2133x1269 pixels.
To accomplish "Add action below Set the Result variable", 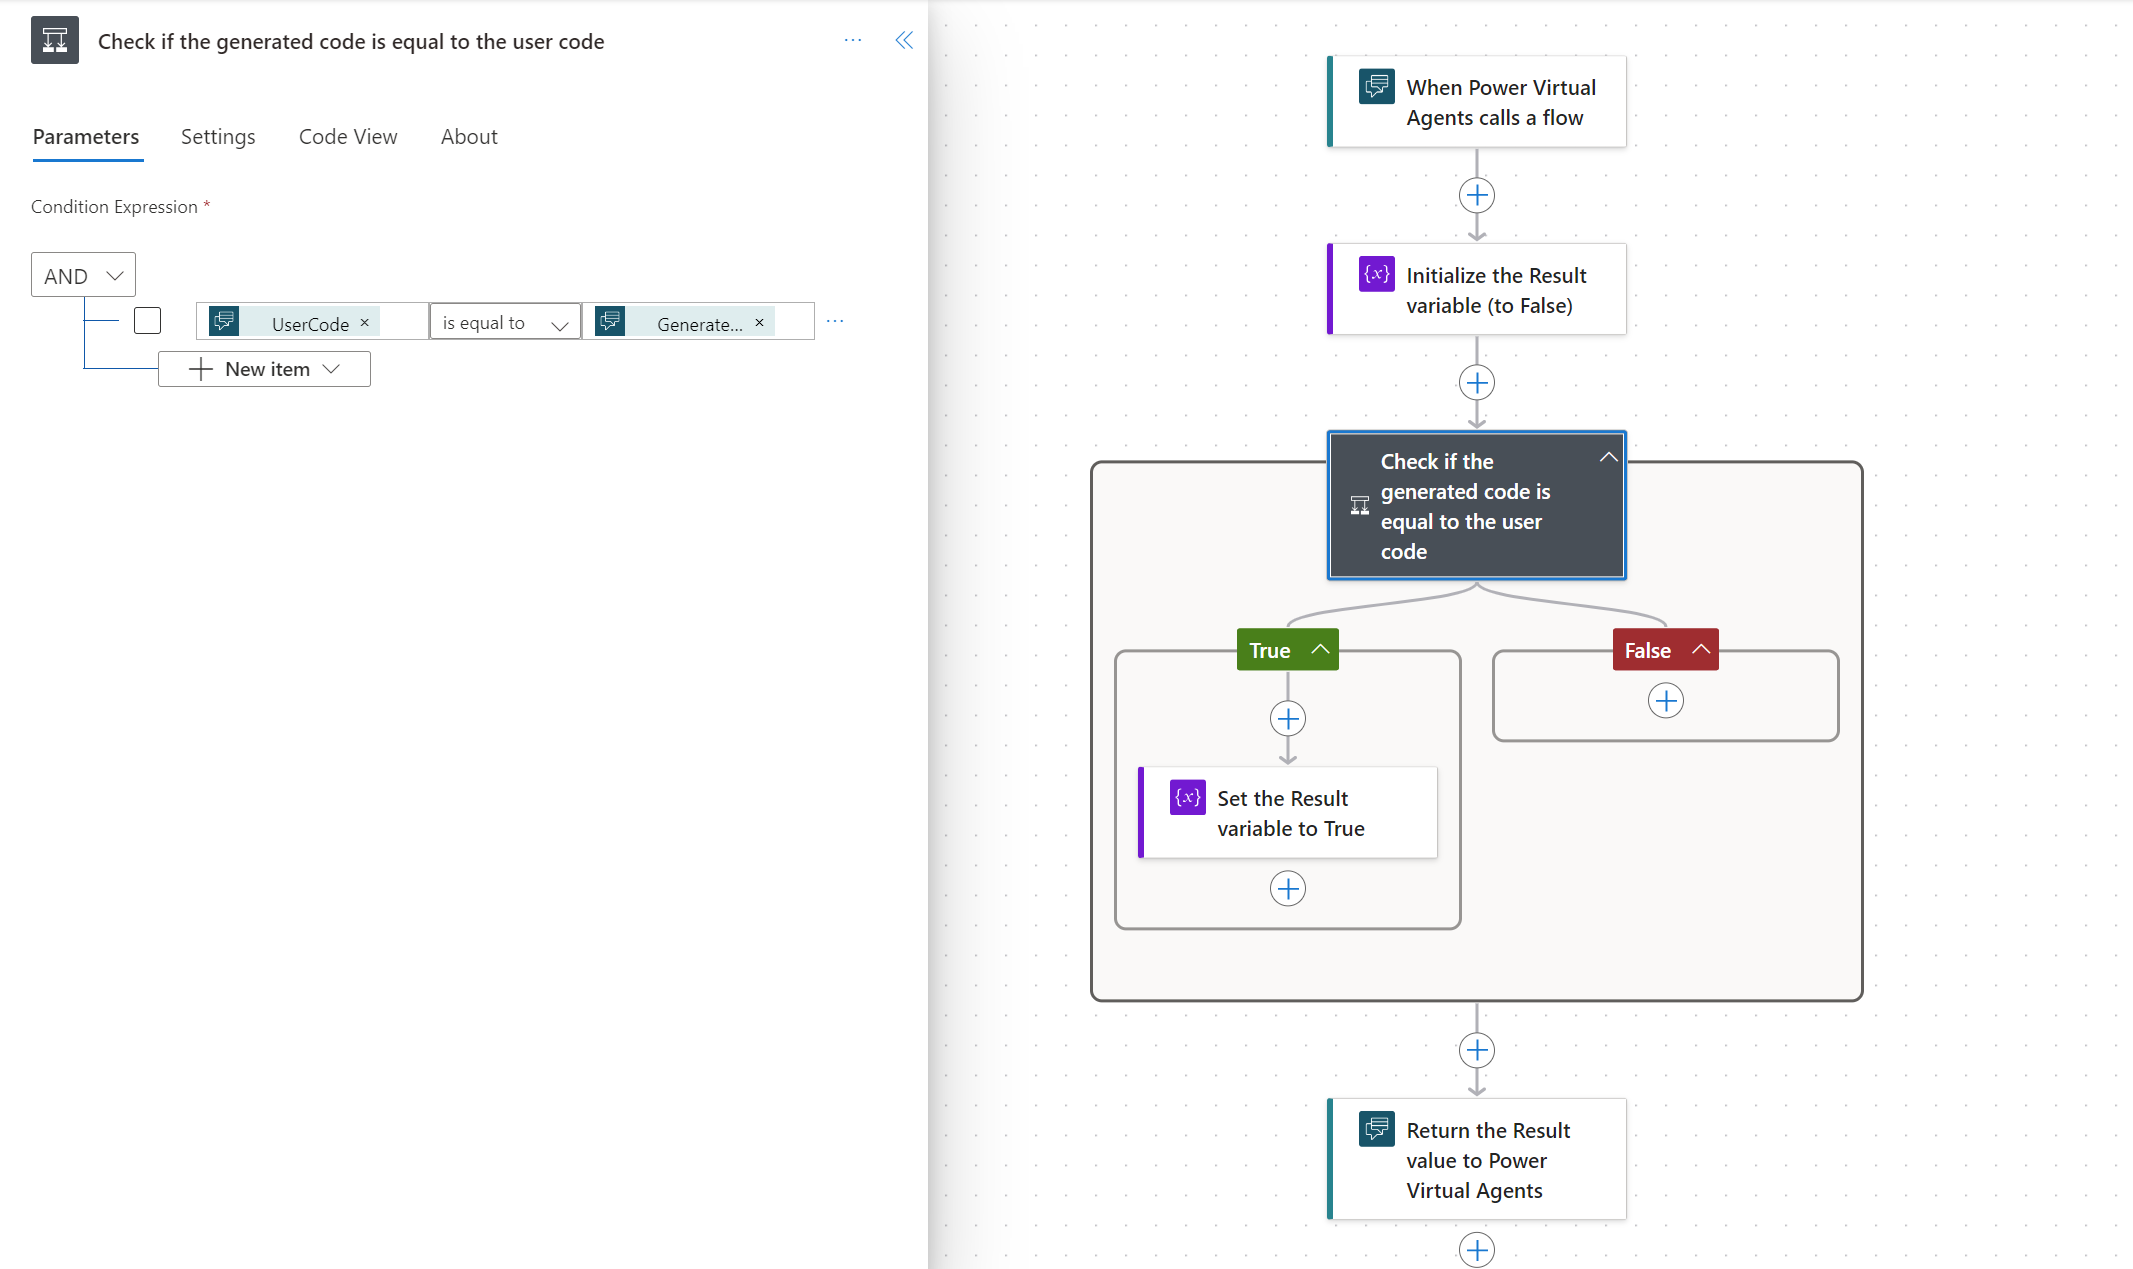I will (1288, 889).
